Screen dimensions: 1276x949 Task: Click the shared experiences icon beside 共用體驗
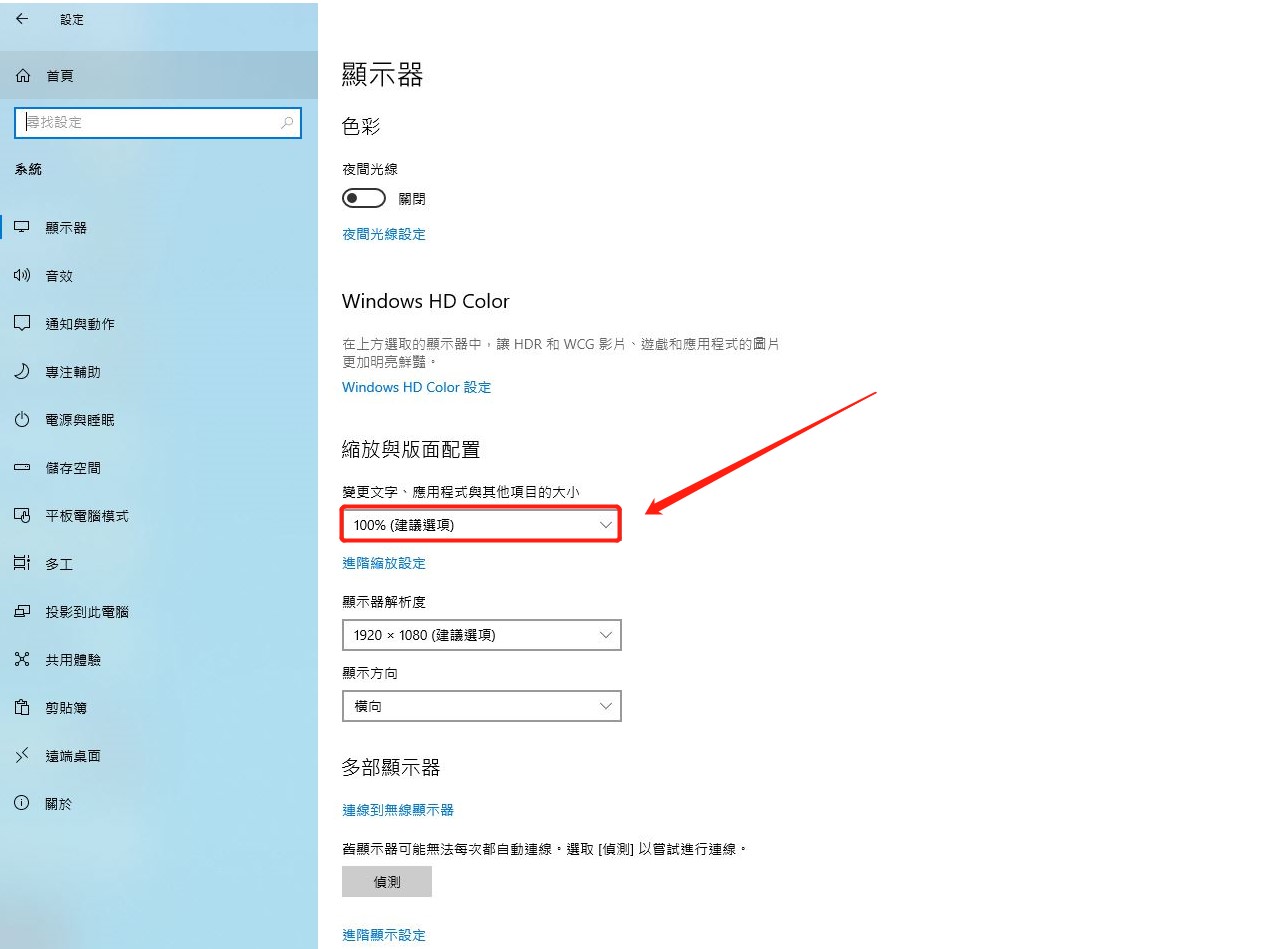[x=22, y=660]
